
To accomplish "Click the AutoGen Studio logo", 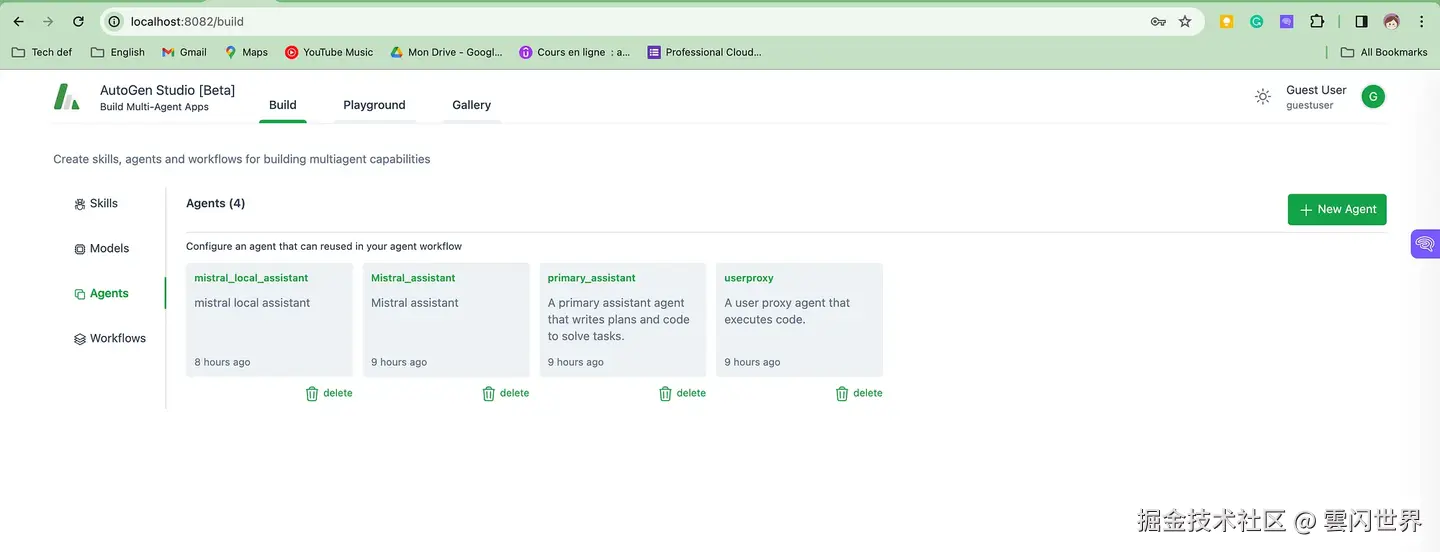I will [66, 97].
